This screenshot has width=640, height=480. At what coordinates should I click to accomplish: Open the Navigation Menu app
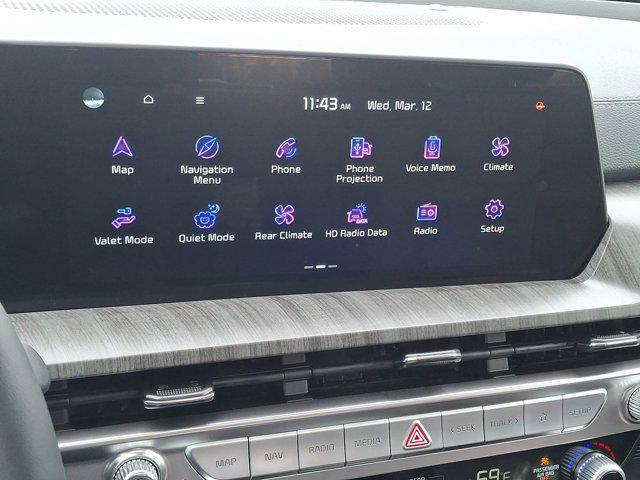tap(207, 160)
